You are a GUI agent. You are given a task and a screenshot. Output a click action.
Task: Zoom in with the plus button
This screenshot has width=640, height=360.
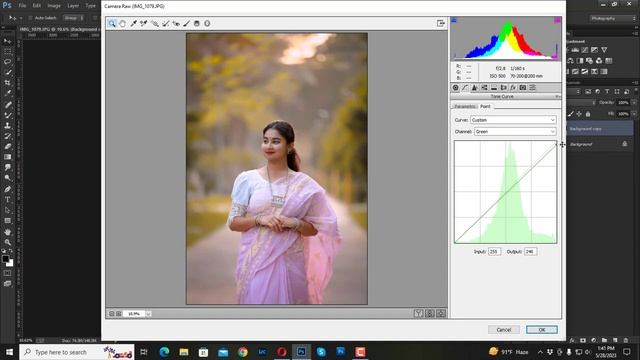(x=119, y=313)
